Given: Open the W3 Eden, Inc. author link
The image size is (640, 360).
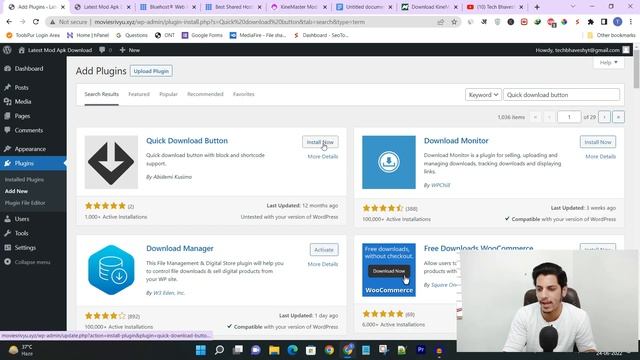Looking at the screenshot, I should click(x=169, y=293).
